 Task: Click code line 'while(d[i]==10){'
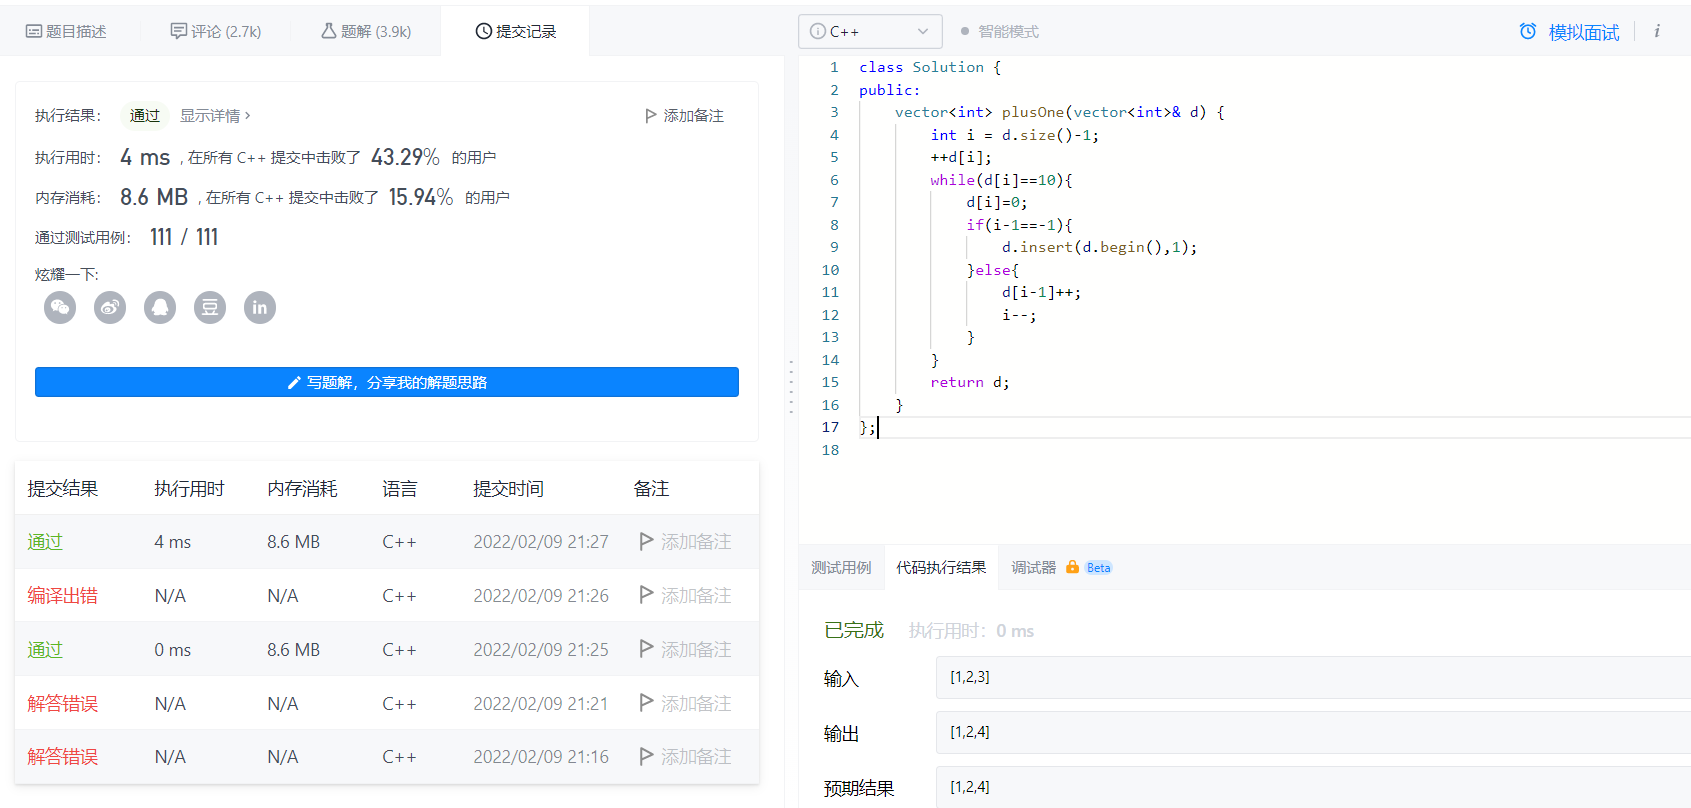(x=1001, y=180)
